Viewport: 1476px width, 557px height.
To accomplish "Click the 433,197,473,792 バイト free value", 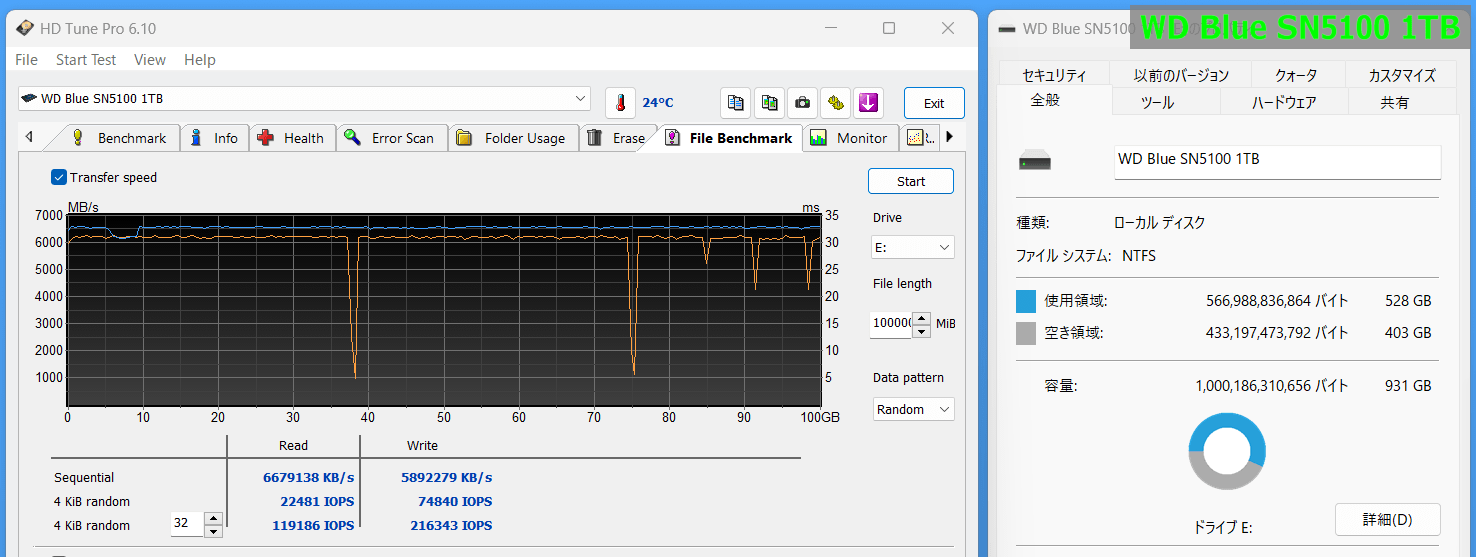I will click(x=1277, y=333).
